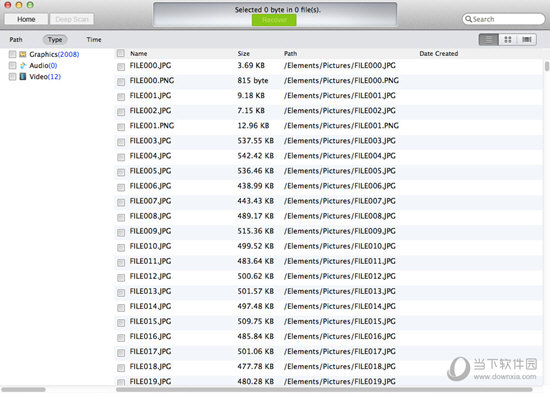The image size is (550, 393).
Task: Switch to list view icon
Action: click(x=489, y=40)
